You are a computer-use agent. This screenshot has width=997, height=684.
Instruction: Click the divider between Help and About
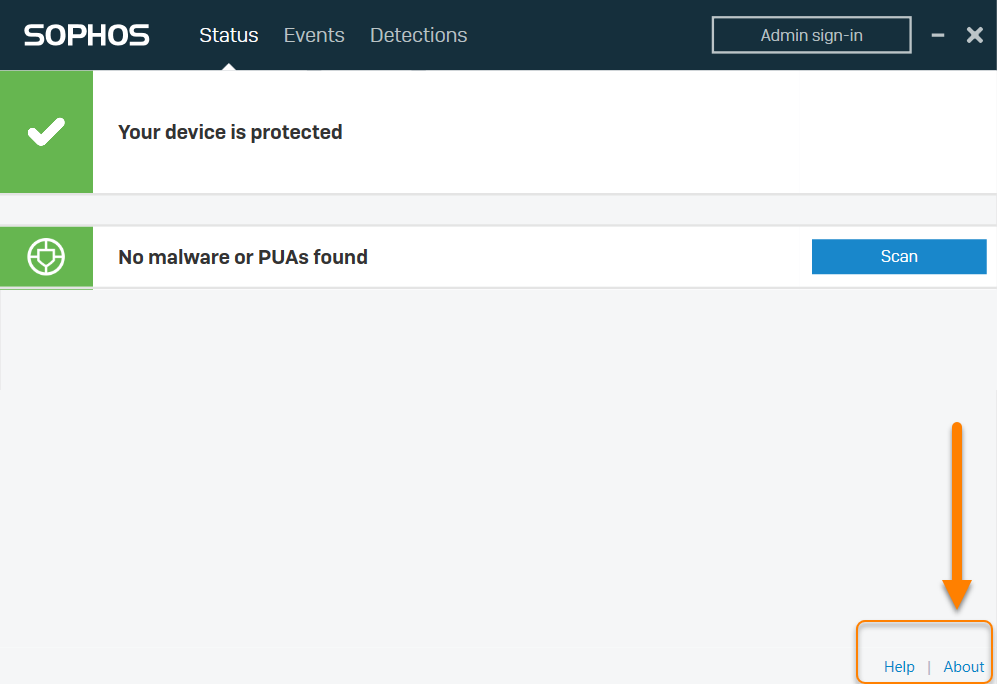click(929, 667)
